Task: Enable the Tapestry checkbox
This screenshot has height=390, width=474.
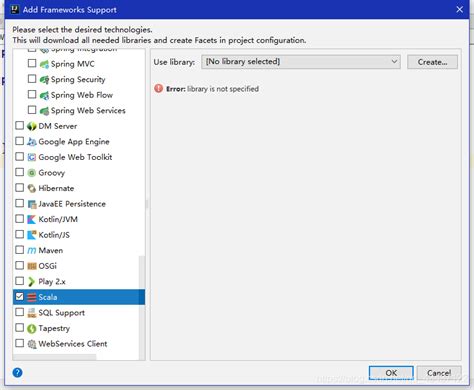Action: click(20, 327)
